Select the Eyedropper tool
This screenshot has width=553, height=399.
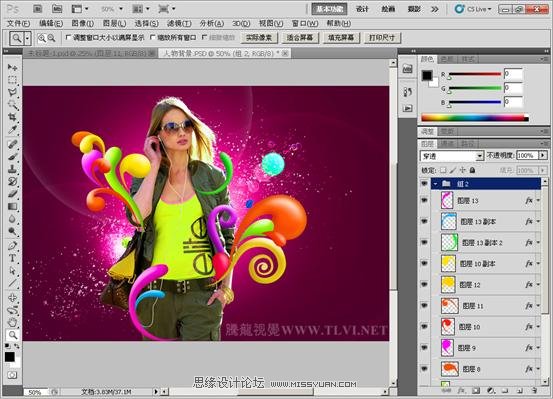(x=12, y=129)
